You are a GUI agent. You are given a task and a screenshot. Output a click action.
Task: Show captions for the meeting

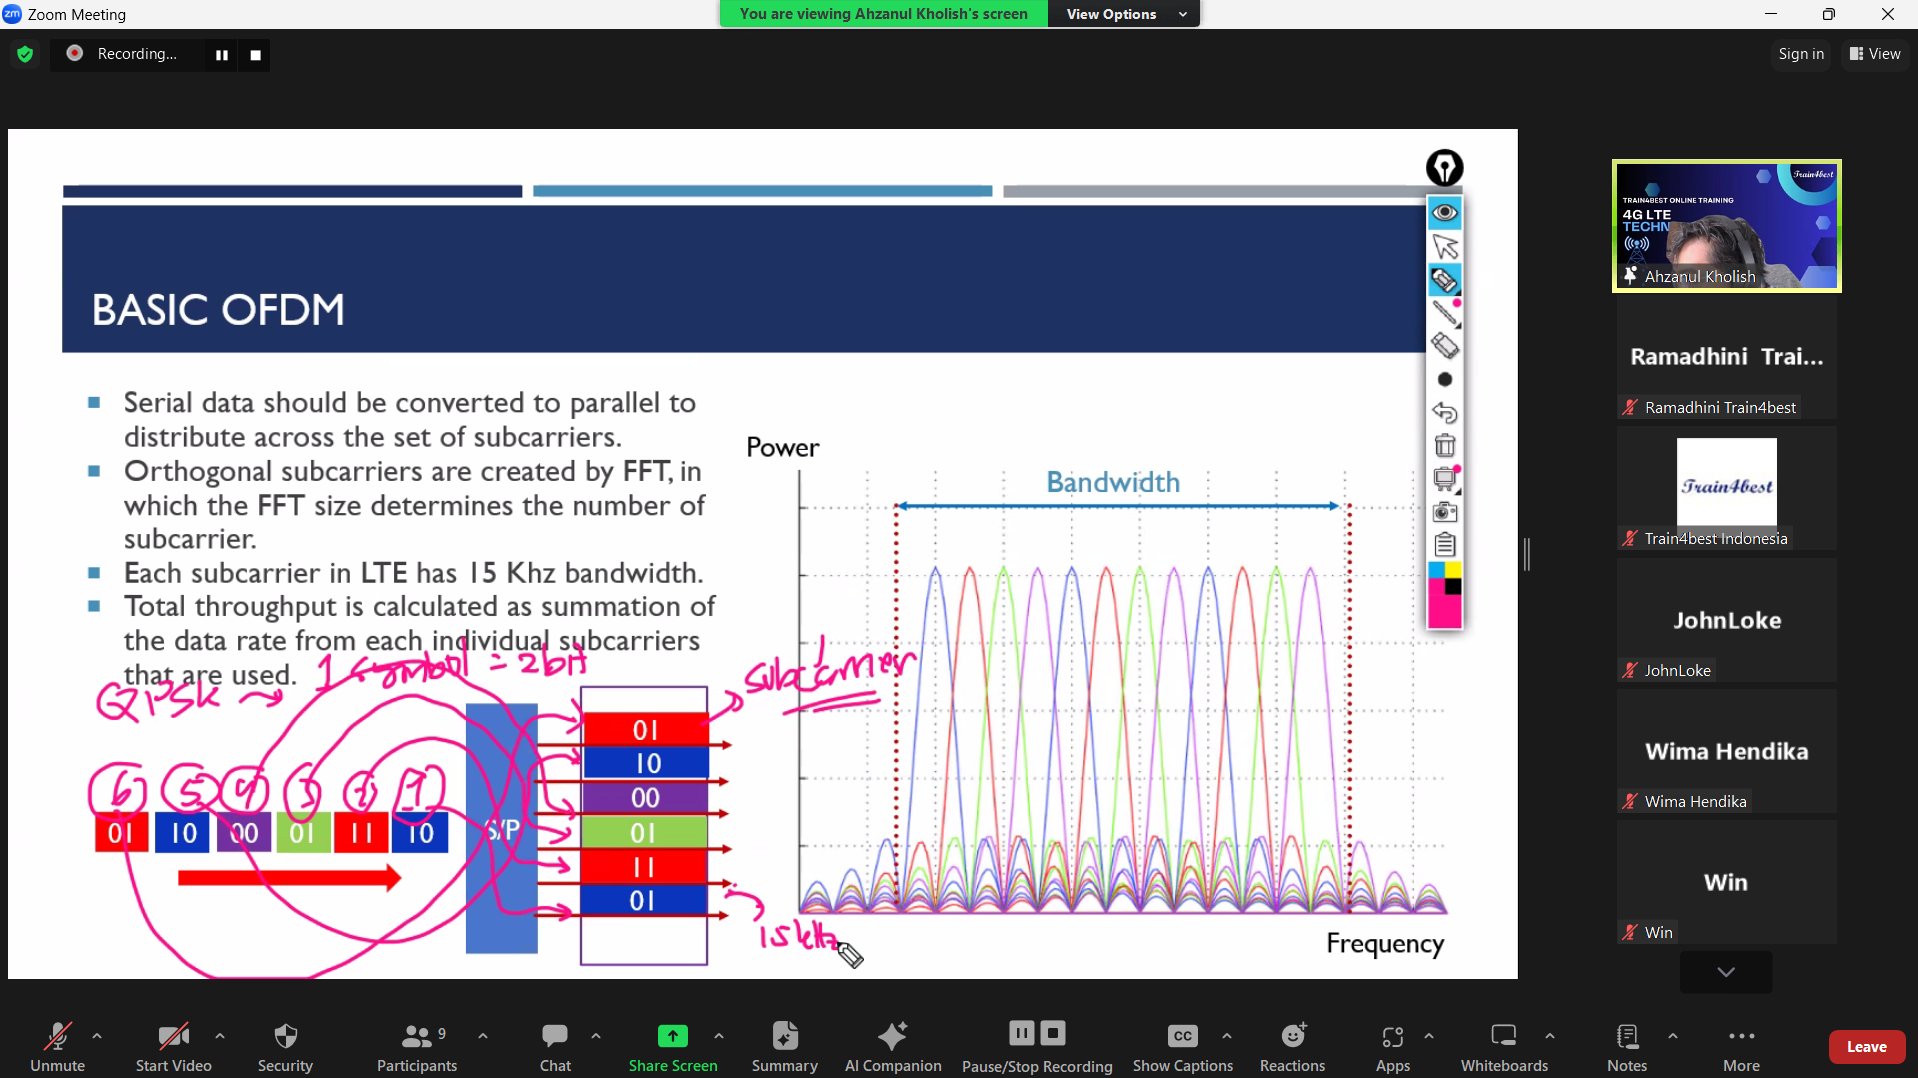click(x=1181, y=1045)
